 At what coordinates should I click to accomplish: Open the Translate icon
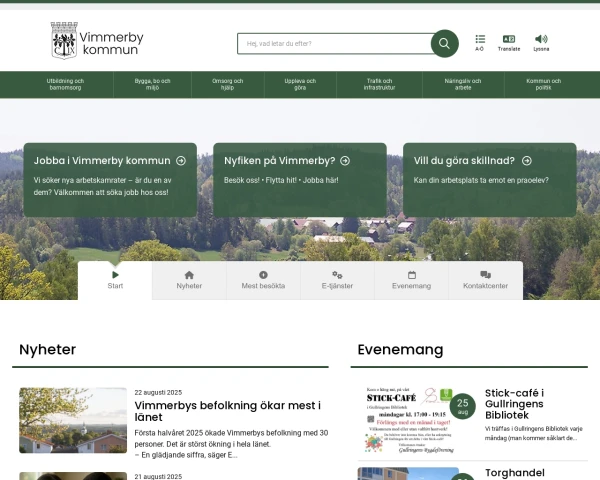(509, 43)
